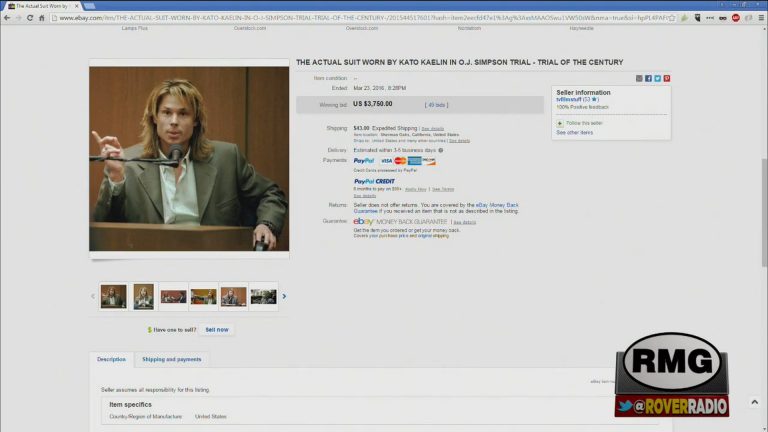Screen dimensions: 768x432
Task: Click the three-dots extension icon in toolbar
Action: click(x=710, y=18)
